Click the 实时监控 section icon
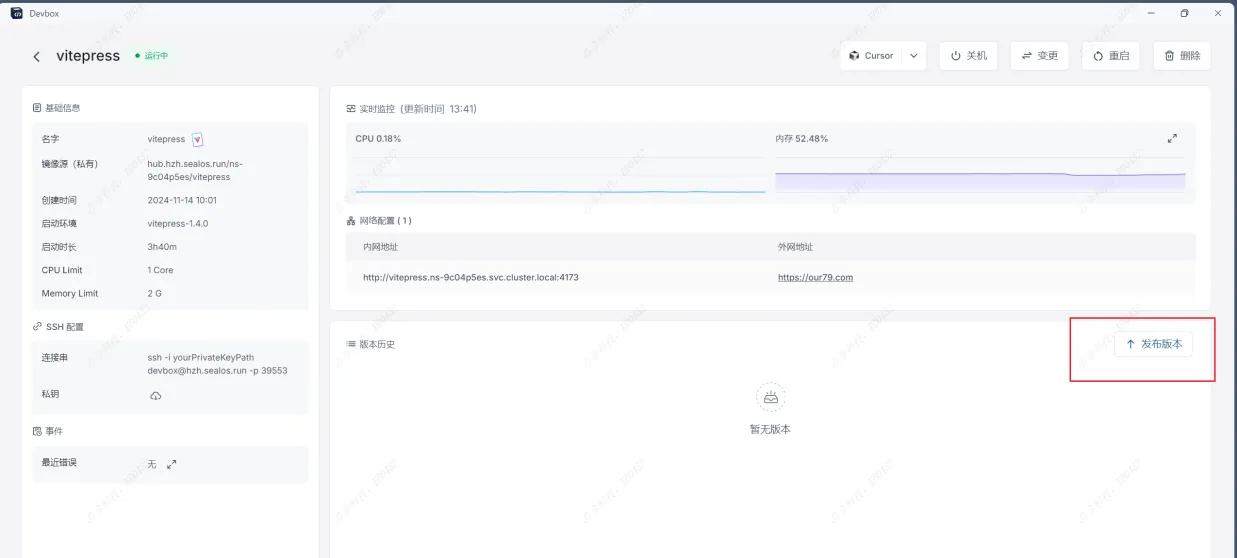This screenshot has width=1237, height=558. point(351,108)
